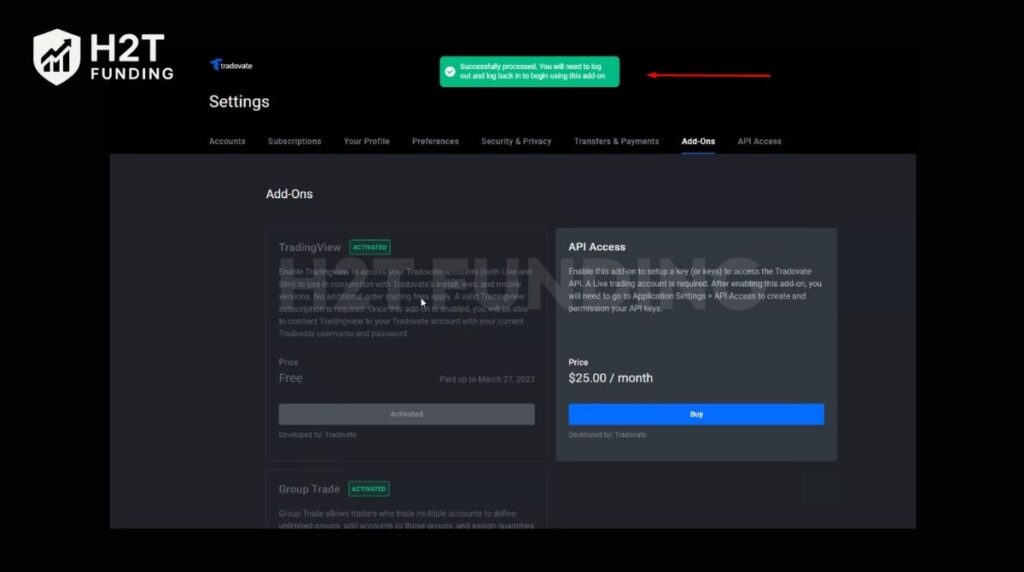Click the Add-Ons section heading

pos(289,194)
